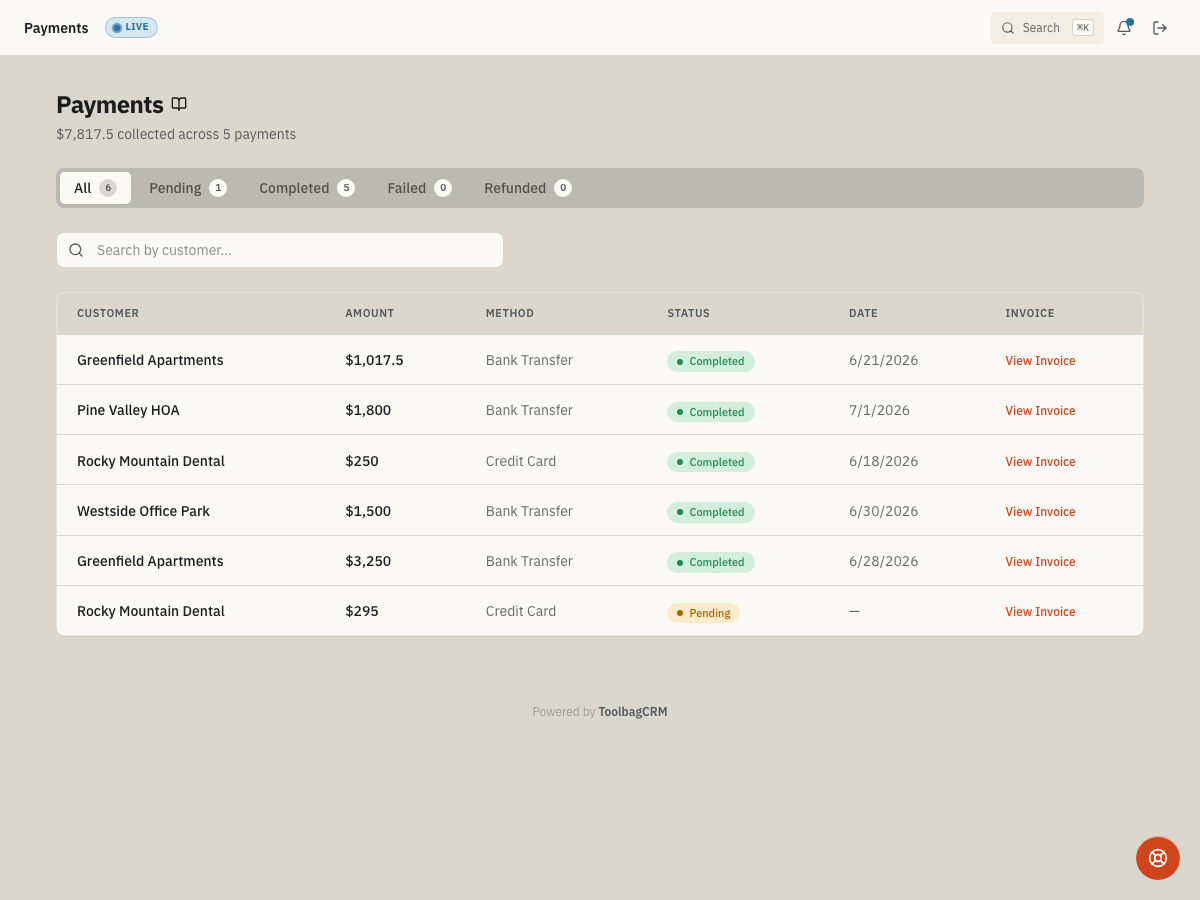
Task: View Invoice for Rocky Mountain Dental $250
Action: pos(1040,462)
